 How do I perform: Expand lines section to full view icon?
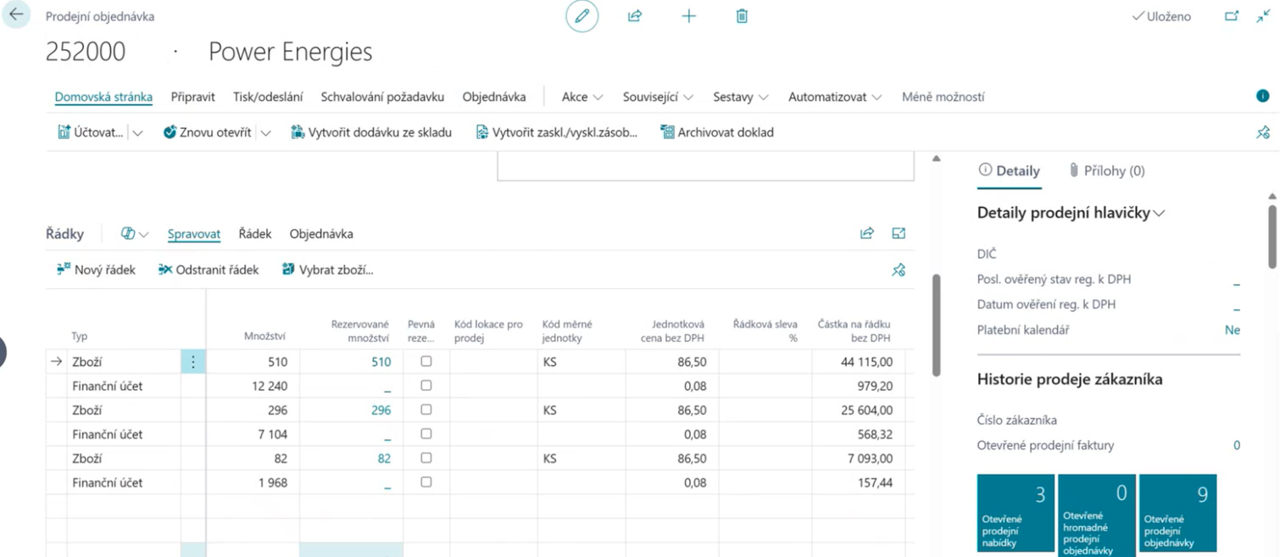coord(899,234)
